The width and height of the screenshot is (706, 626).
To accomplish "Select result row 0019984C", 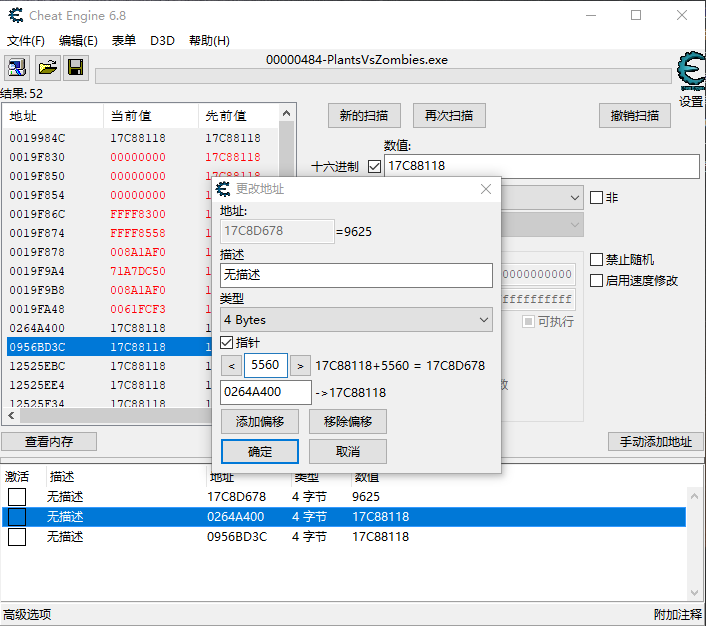I will [x=140, y=138].
